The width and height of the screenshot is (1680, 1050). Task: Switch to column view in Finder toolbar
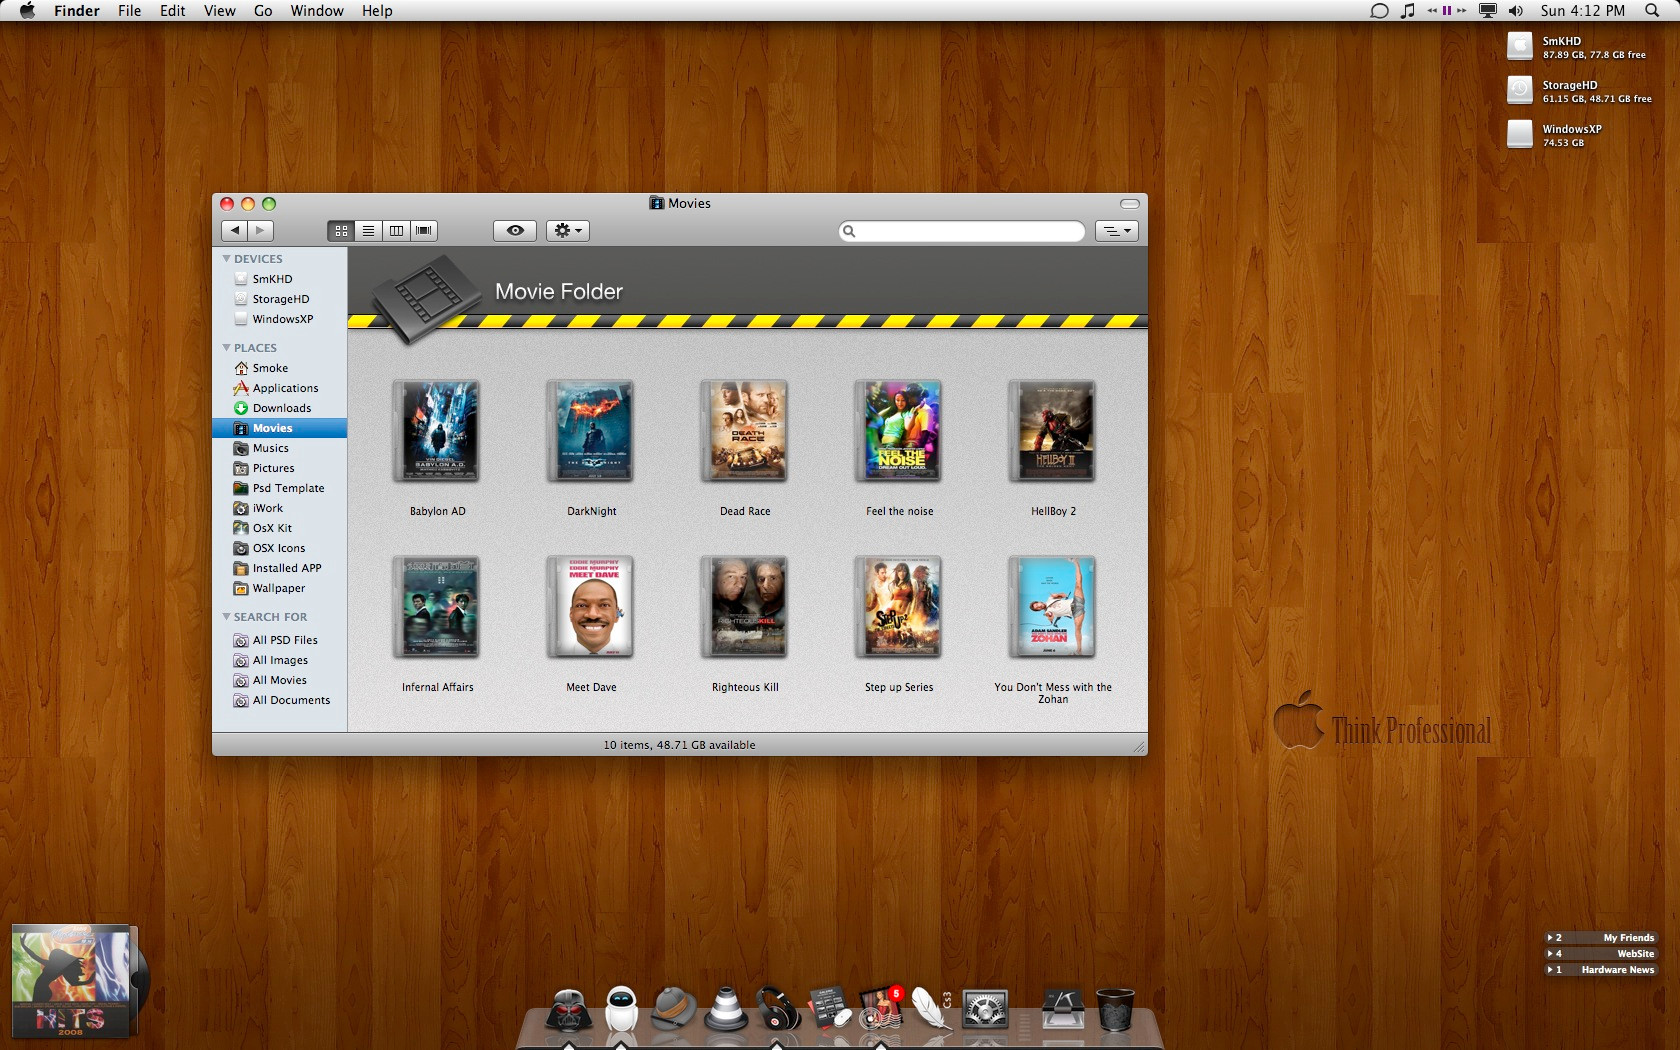pos(396,230)
